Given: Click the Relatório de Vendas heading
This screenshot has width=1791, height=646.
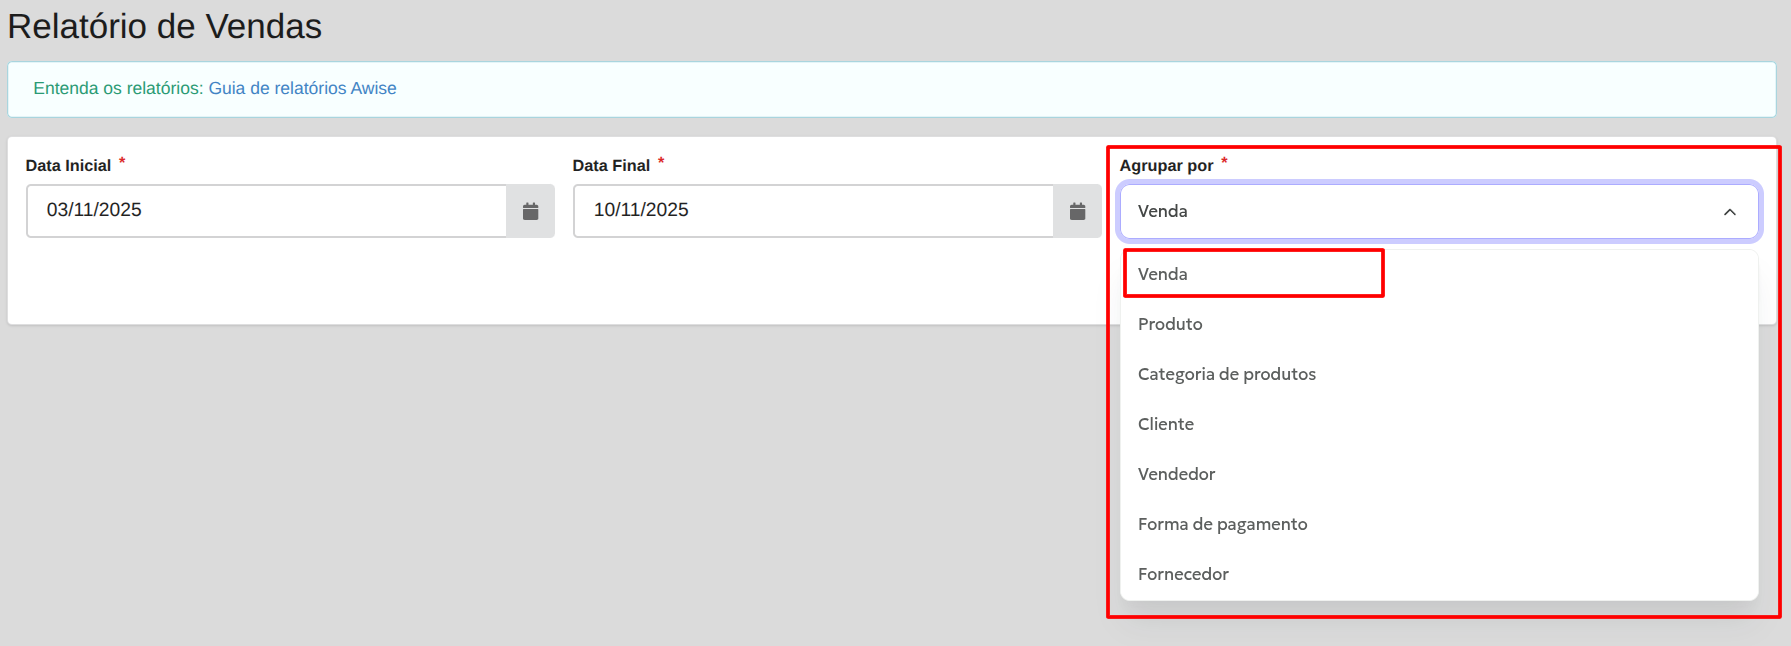Looking at the screenshot, I should pyautogui.click(x=165, y=27).
